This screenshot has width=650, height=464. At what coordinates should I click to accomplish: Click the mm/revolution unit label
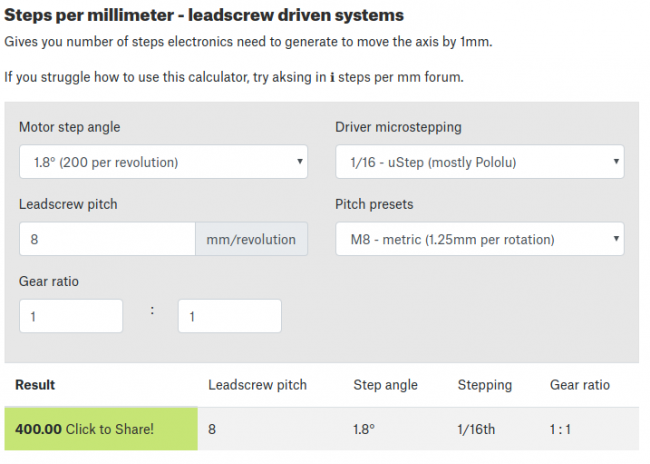coord(251,239)
